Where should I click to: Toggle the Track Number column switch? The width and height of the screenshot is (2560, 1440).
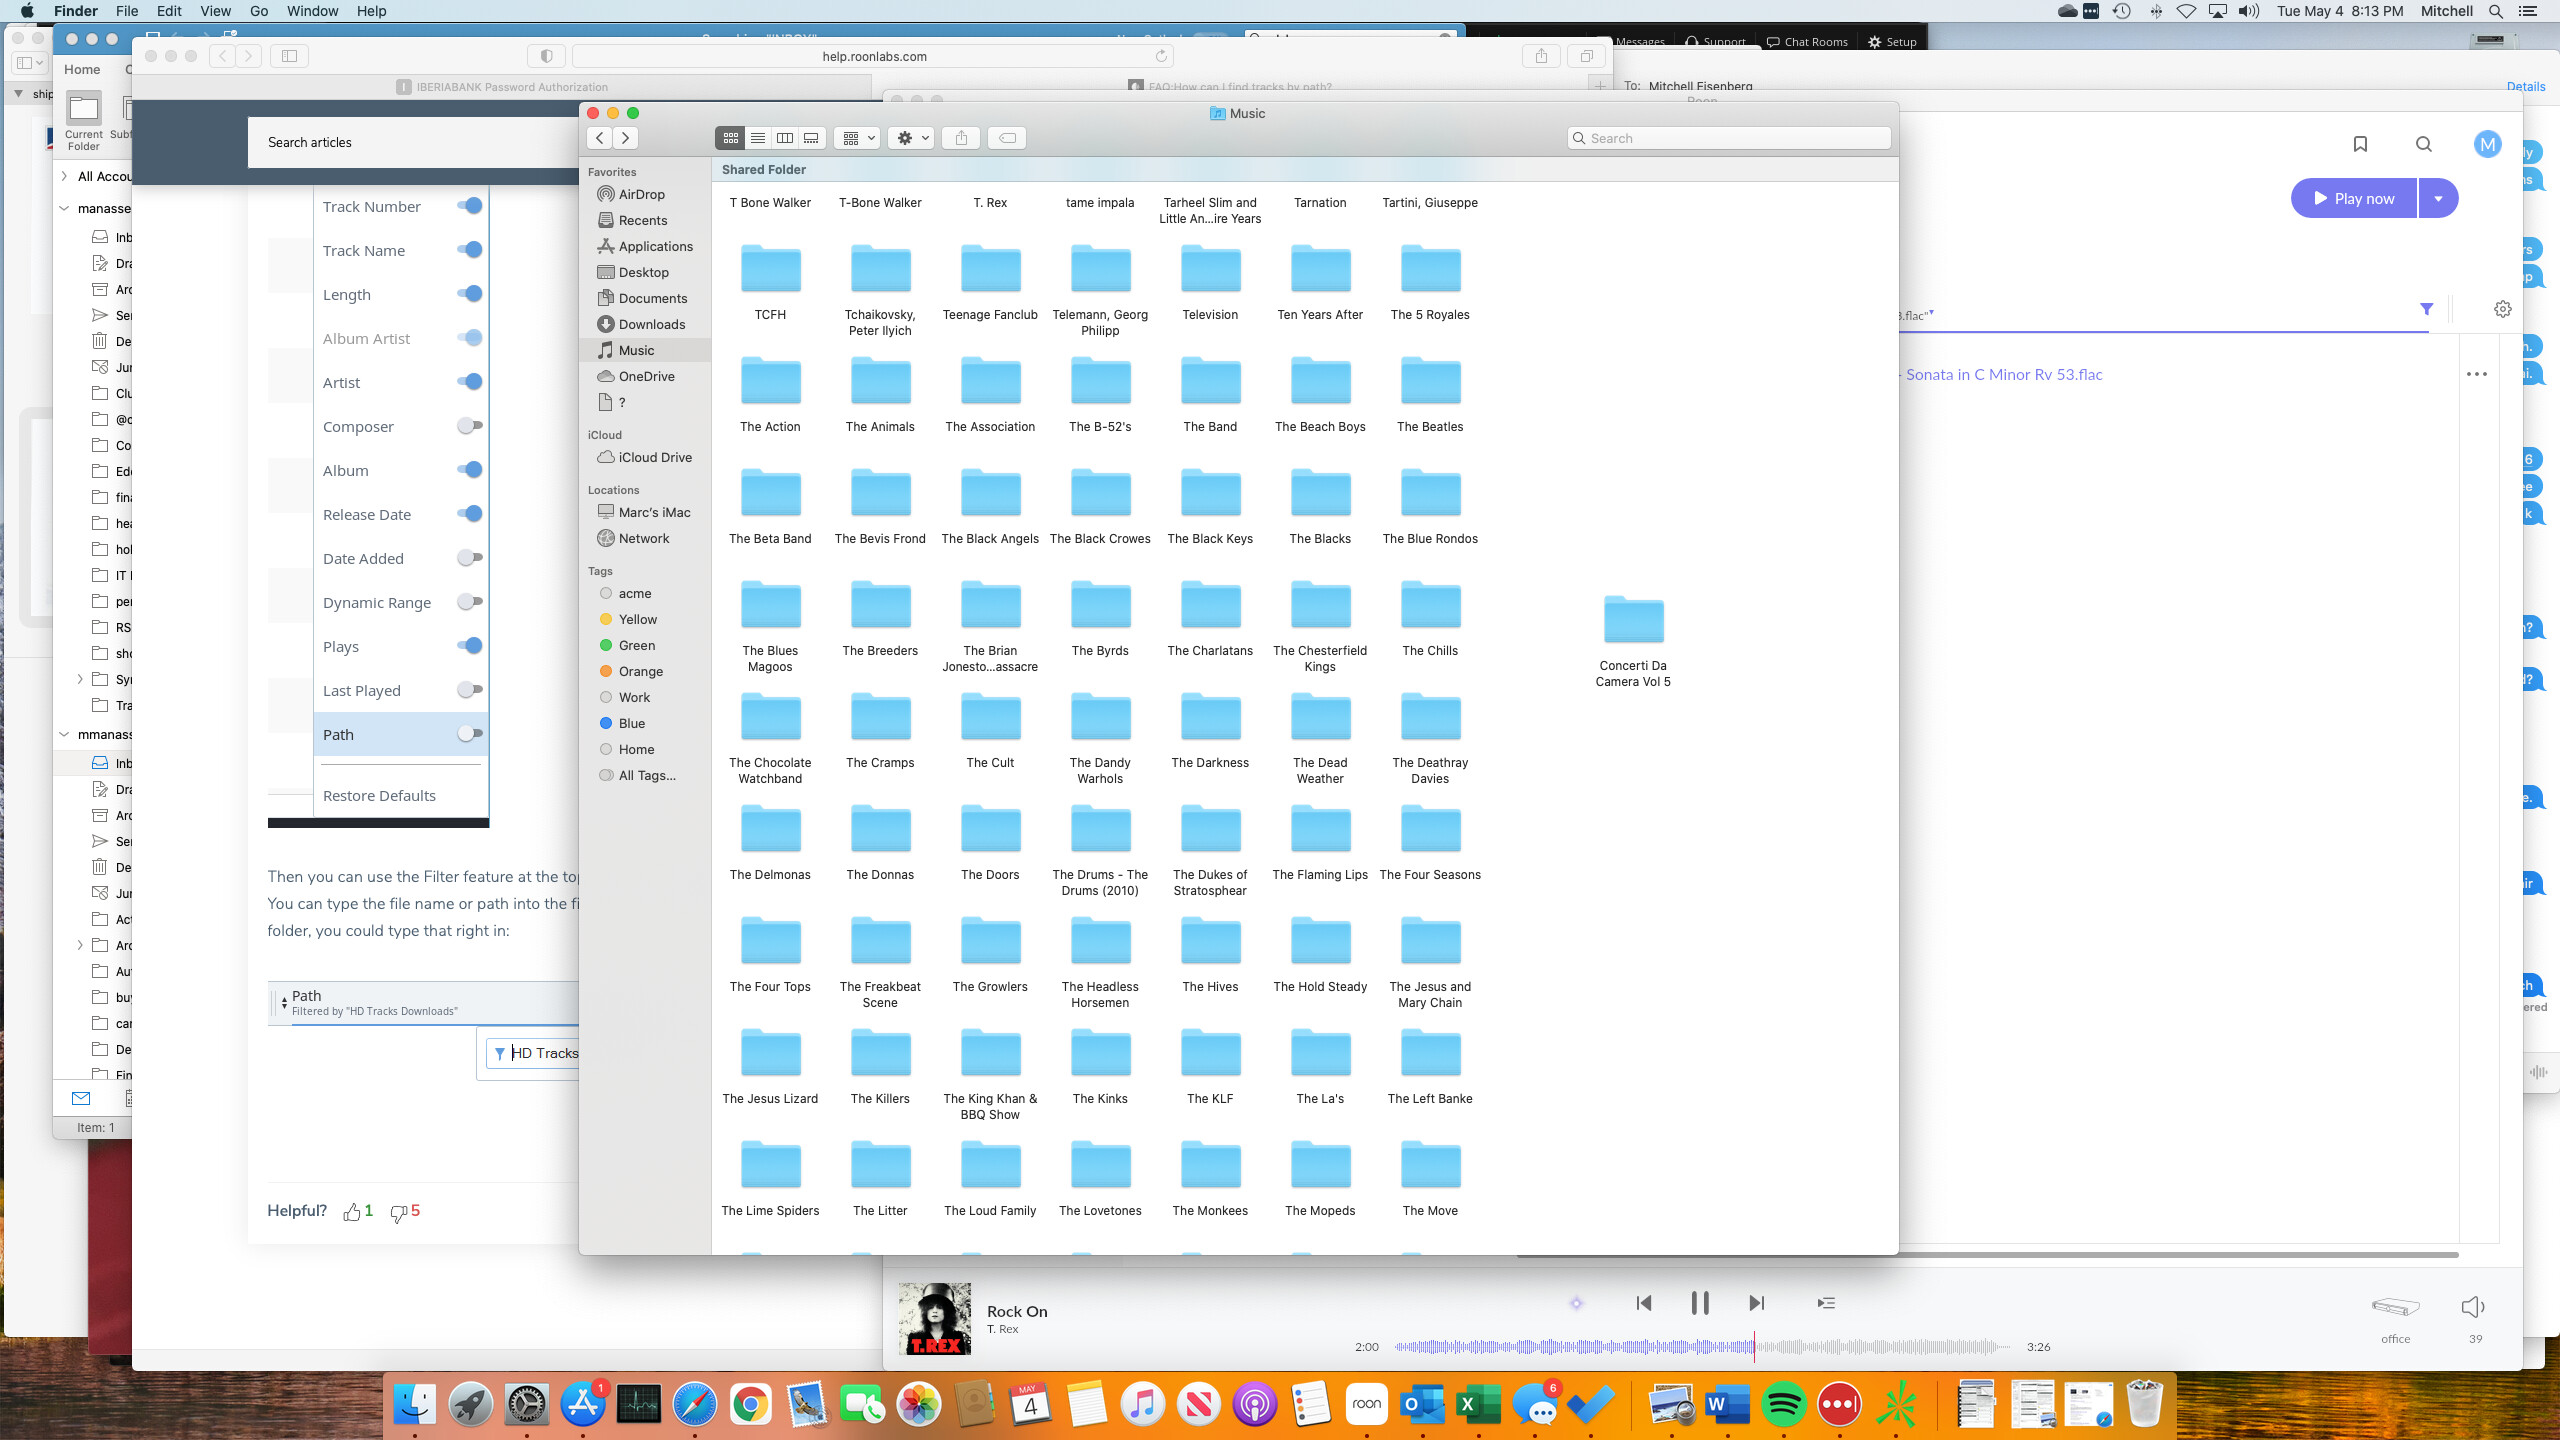pyautogui.click(x=469, y=206)
